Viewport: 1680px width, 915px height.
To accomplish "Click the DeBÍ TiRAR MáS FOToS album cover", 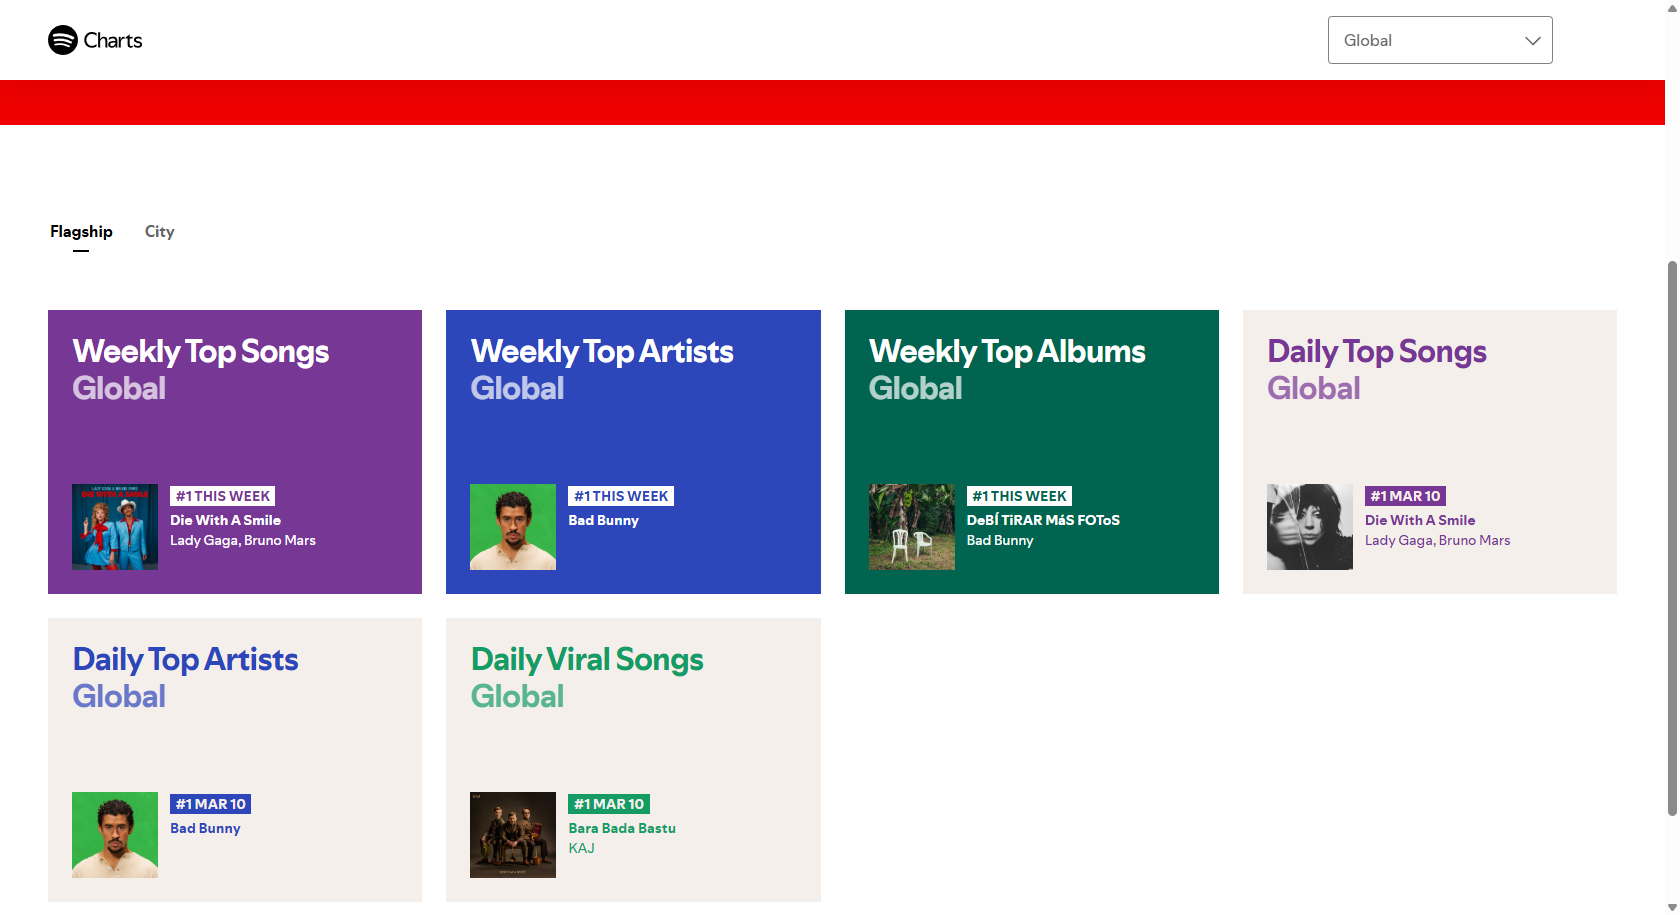I will (912, 527).
